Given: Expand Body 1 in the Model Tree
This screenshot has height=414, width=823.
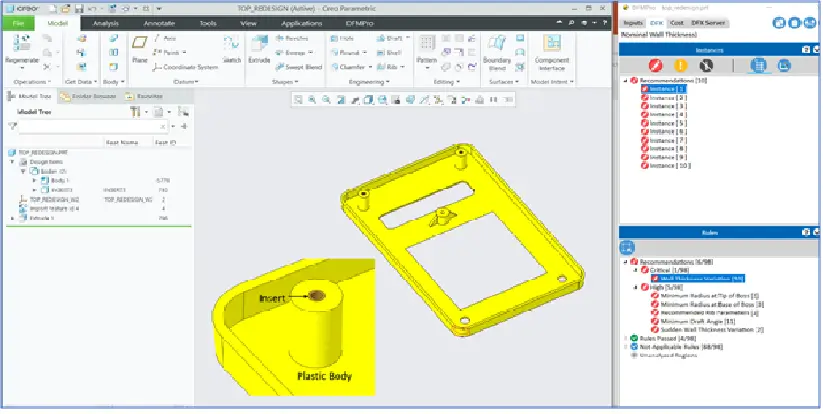Looking at the screenshot, I should (35, 181).
